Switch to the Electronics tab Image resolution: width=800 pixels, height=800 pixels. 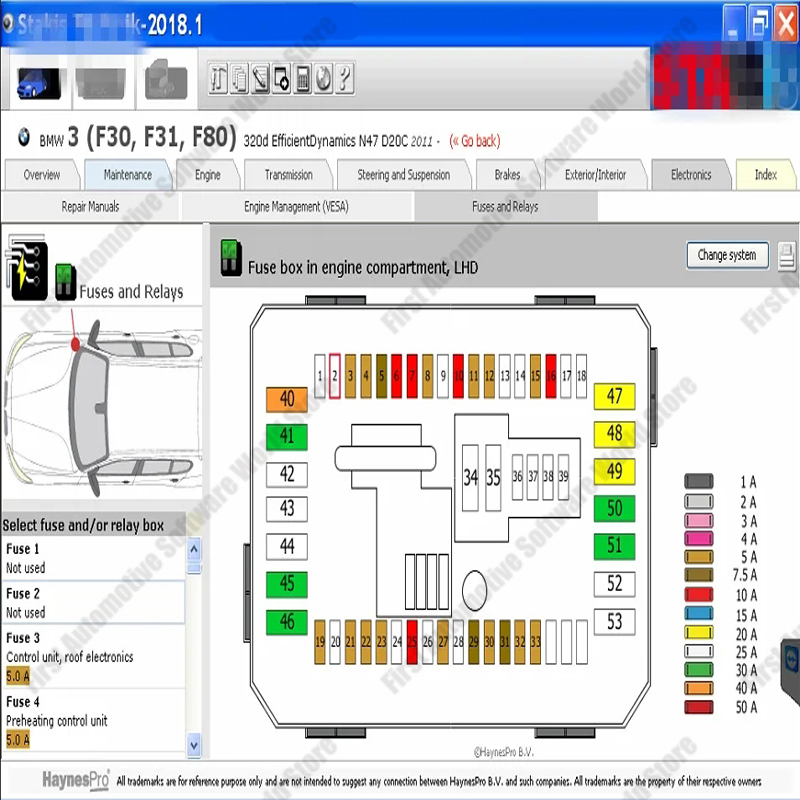click(x=690, y=174)
